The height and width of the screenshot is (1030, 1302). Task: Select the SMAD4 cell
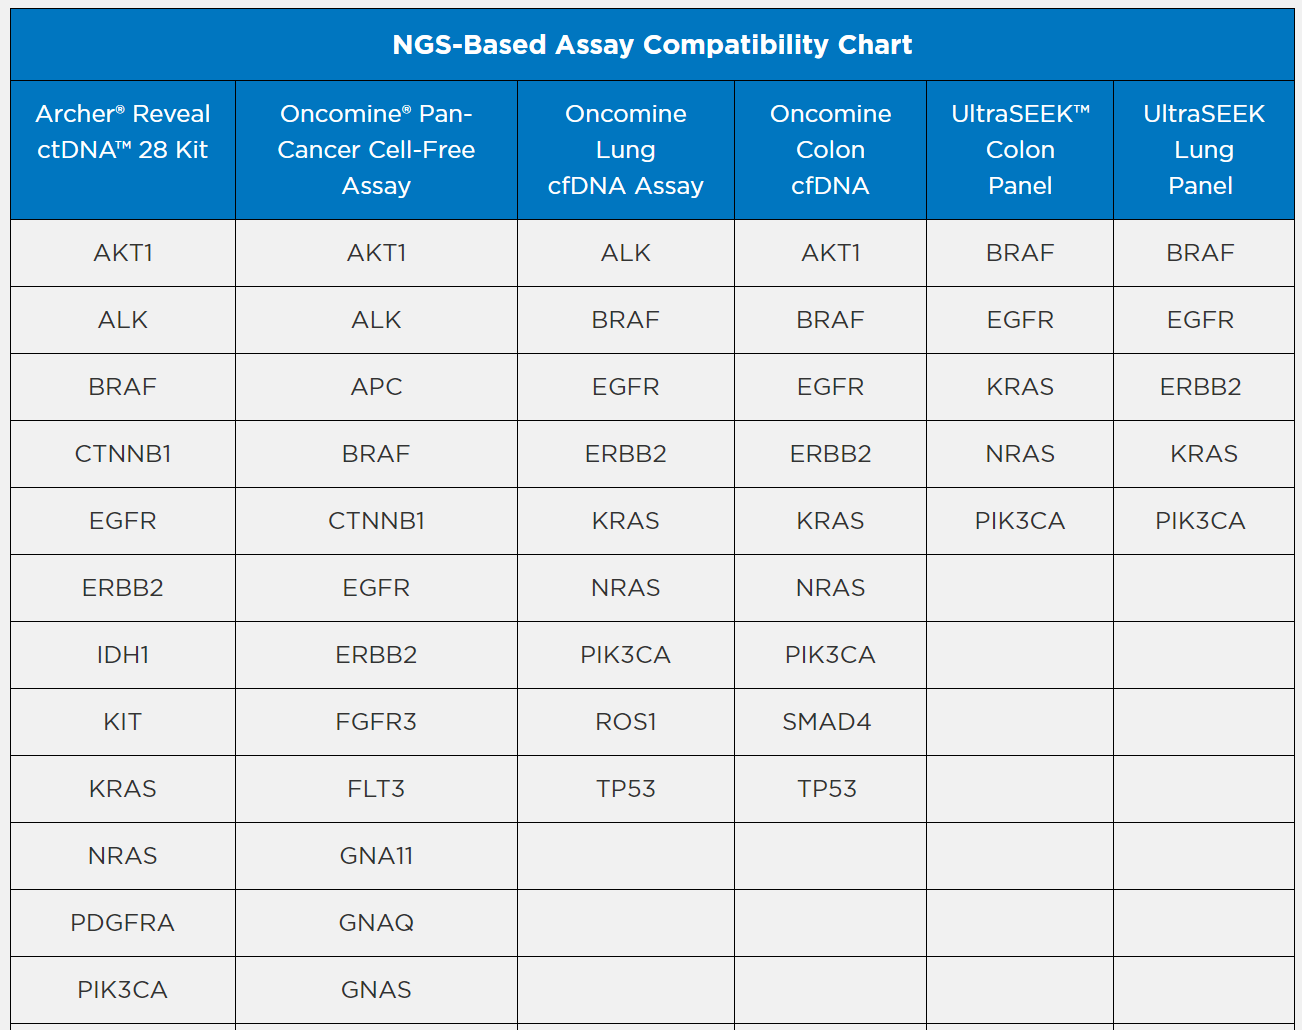(827, 722)
